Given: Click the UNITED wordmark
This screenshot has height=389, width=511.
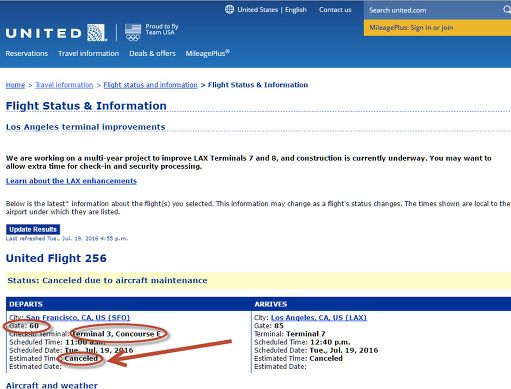Looking at the screenshot, I should click(x=43, y=33).
